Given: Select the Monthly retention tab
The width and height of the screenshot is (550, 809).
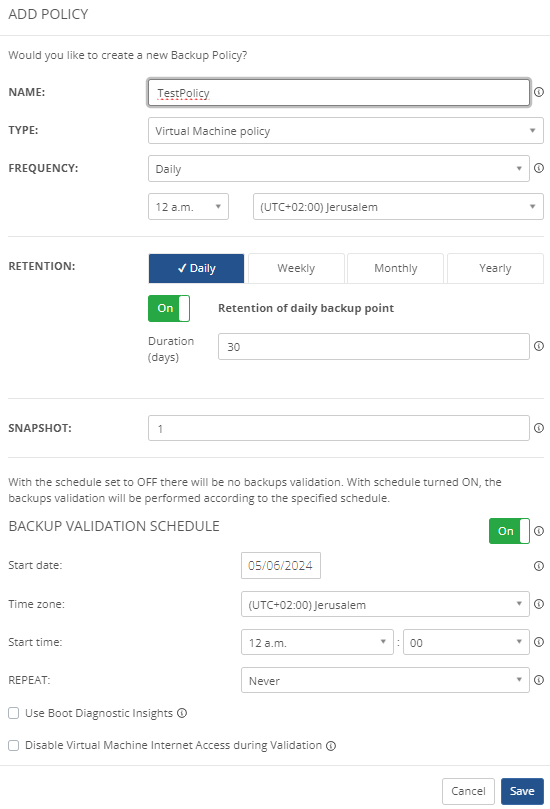Looking at the screenshot, I should (x=396, y=268).
